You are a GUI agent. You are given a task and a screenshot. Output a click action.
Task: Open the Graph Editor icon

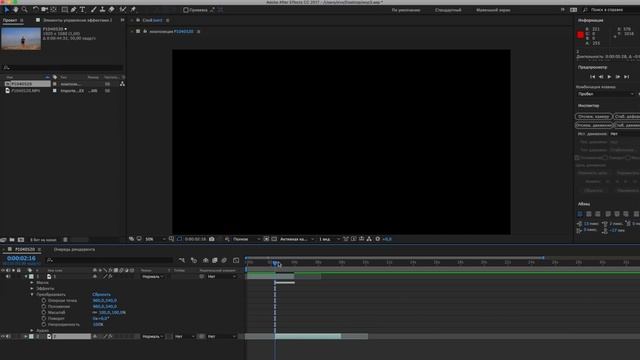tap(236, 260)
